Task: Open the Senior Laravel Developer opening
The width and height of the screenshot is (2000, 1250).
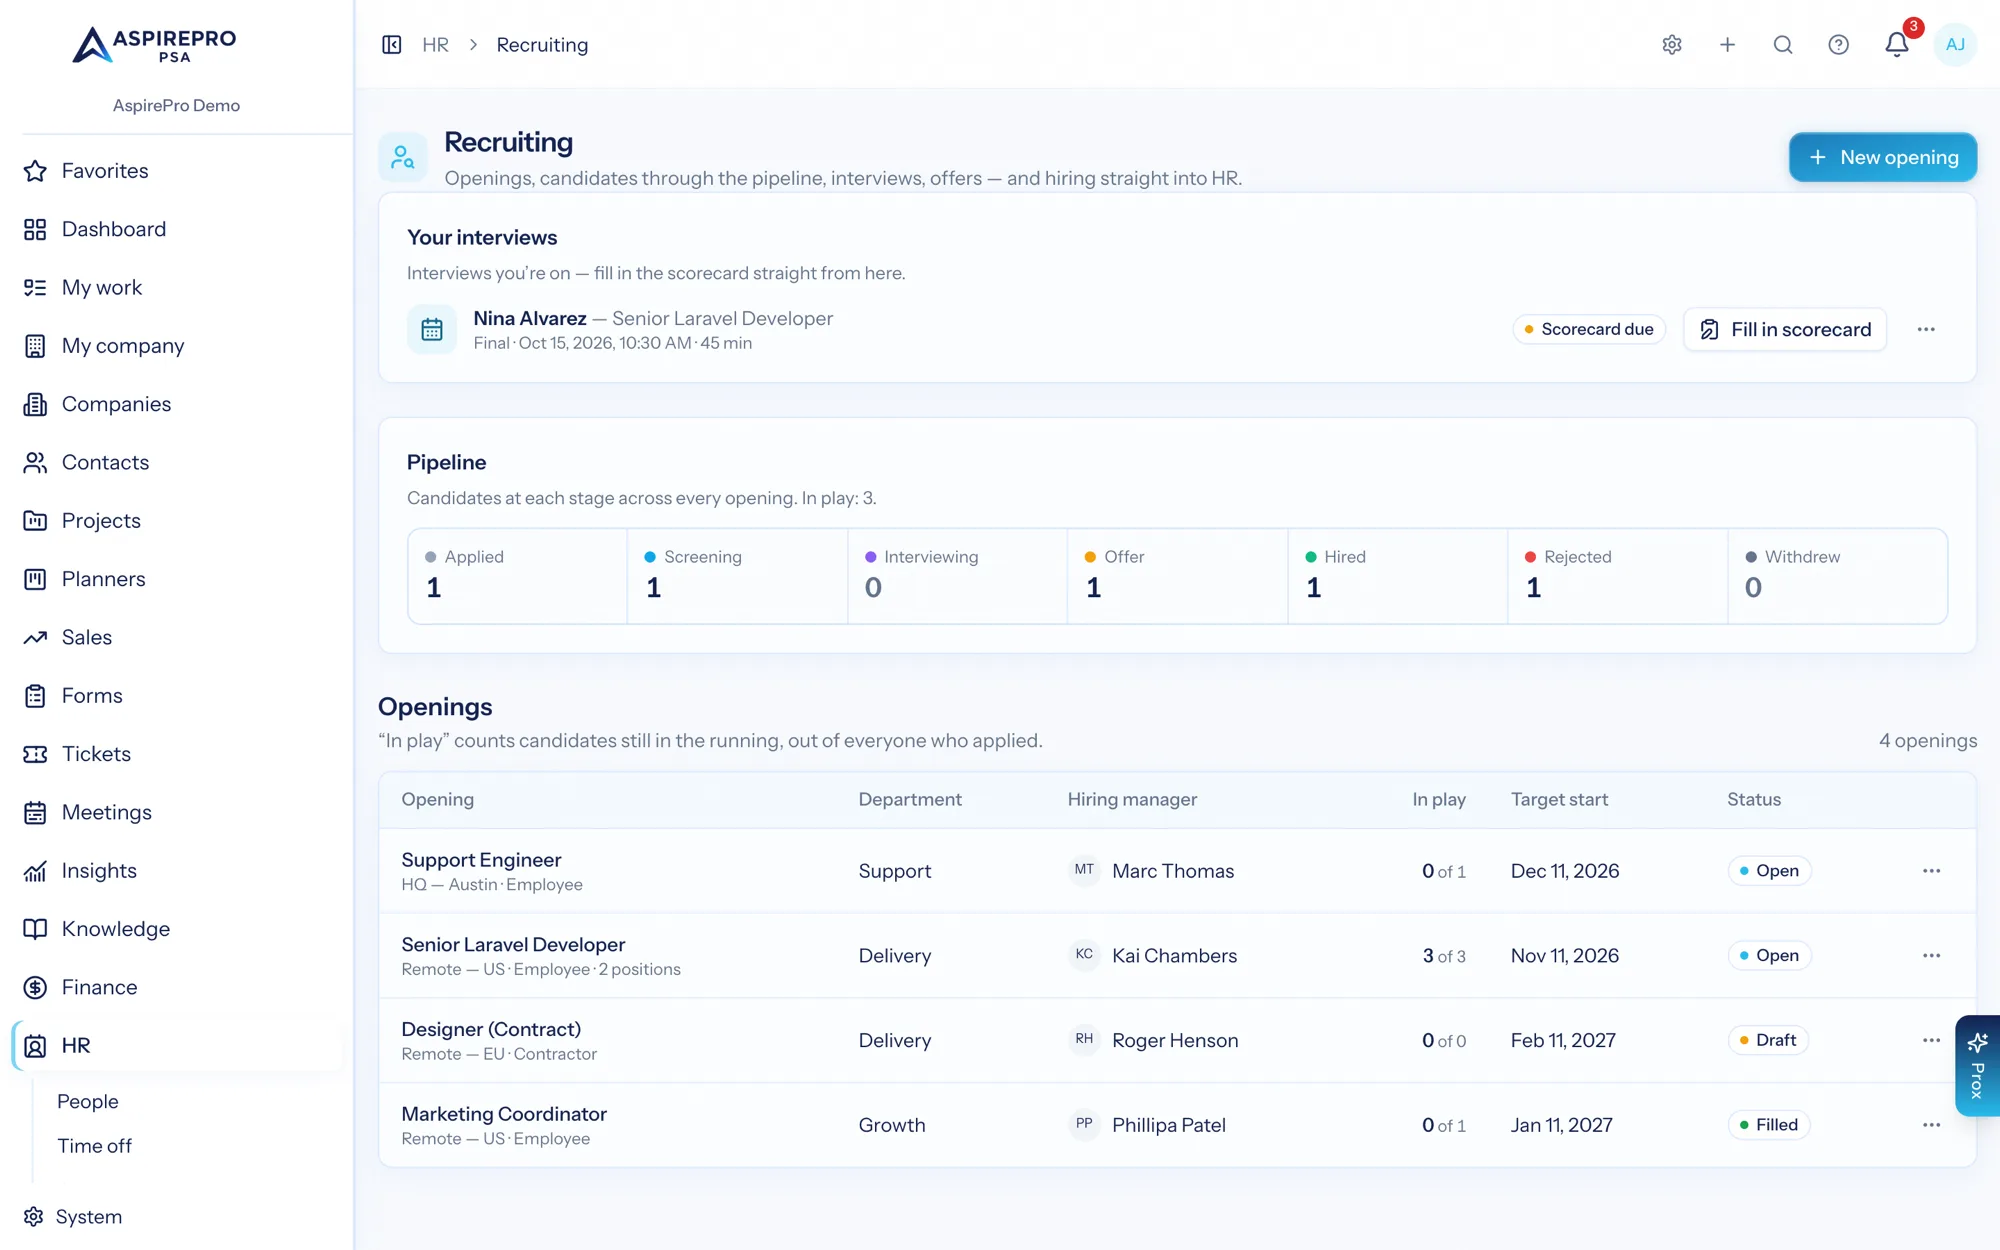Action: (x=513, y=945)
